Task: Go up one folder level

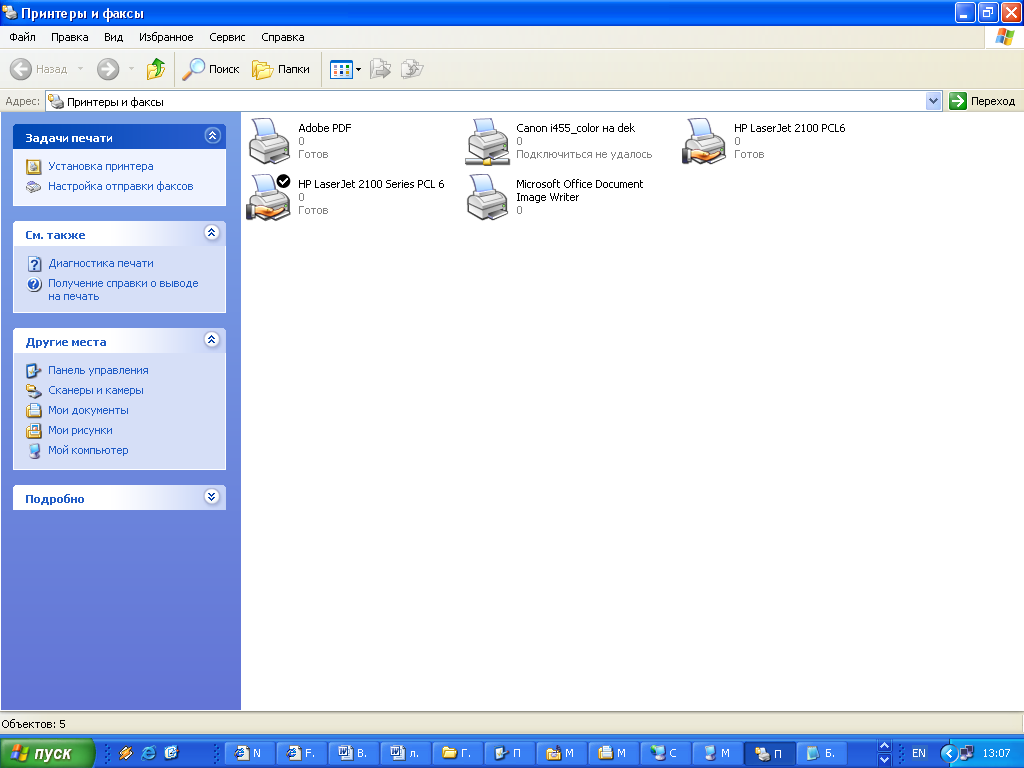Action: [155, 69]
